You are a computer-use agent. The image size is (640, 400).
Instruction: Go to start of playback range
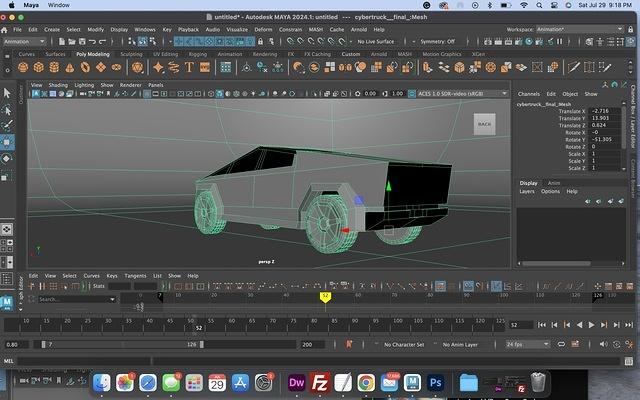(x=542, y=325)
